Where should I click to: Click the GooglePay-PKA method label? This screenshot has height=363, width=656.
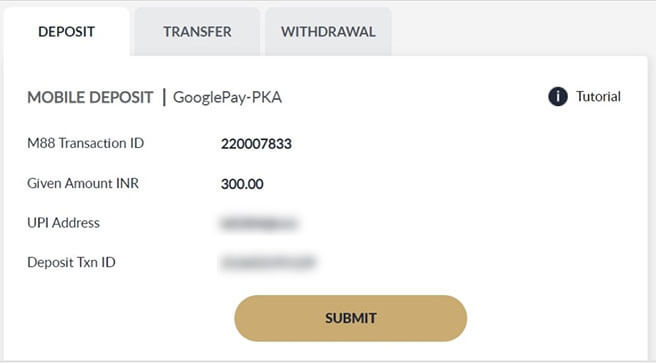coord(227,97)
